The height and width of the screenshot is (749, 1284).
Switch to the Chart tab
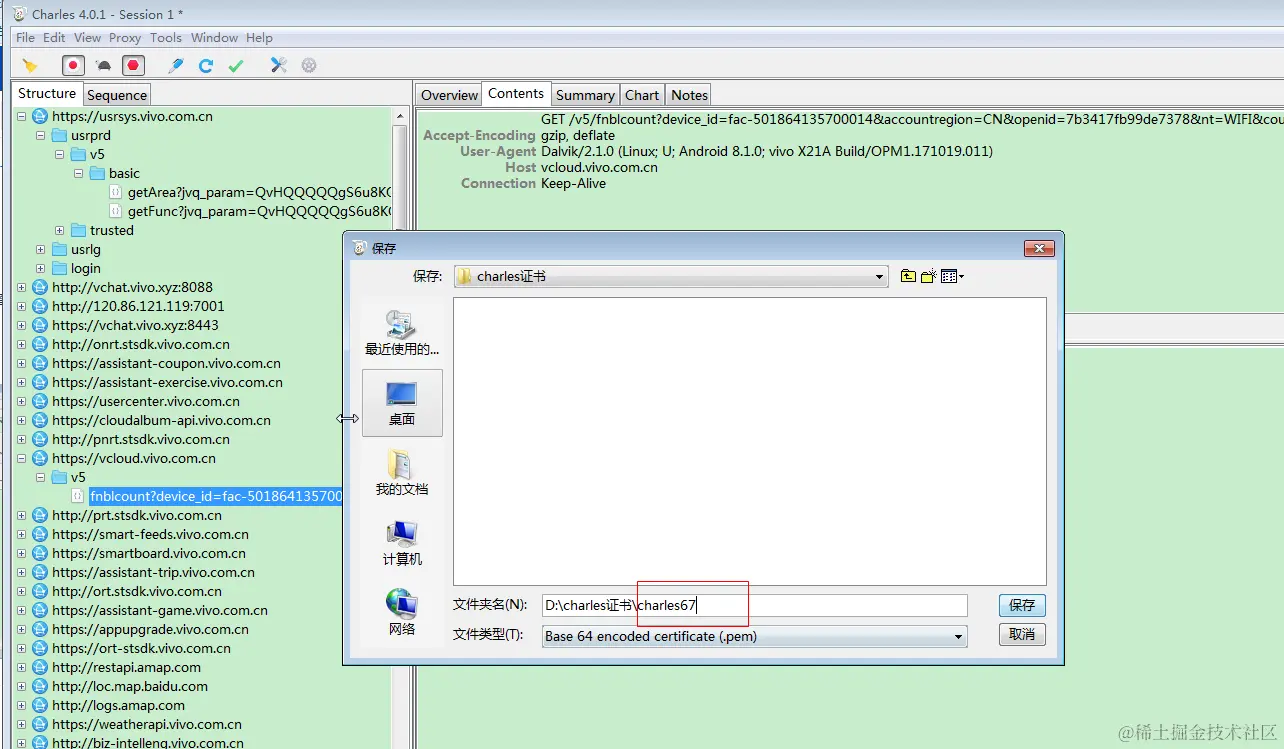(x=642, y=95)
